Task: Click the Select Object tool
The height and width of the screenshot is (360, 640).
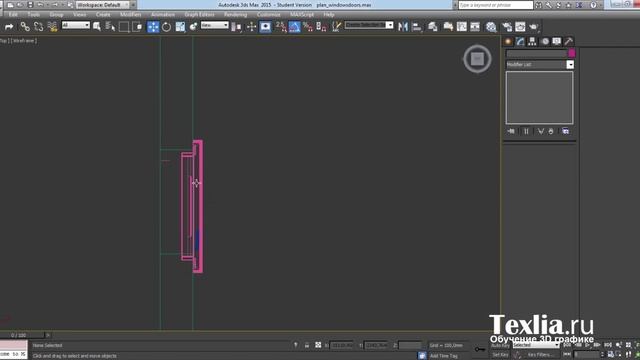Action: [x=97, y=27]
